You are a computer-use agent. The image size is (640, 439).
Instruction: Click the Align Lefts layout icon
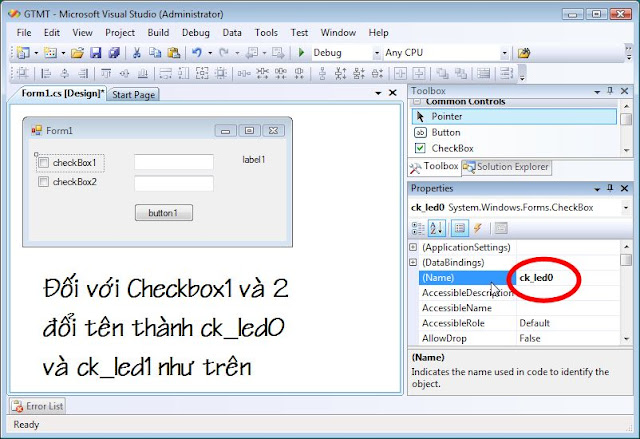point(46,73)
